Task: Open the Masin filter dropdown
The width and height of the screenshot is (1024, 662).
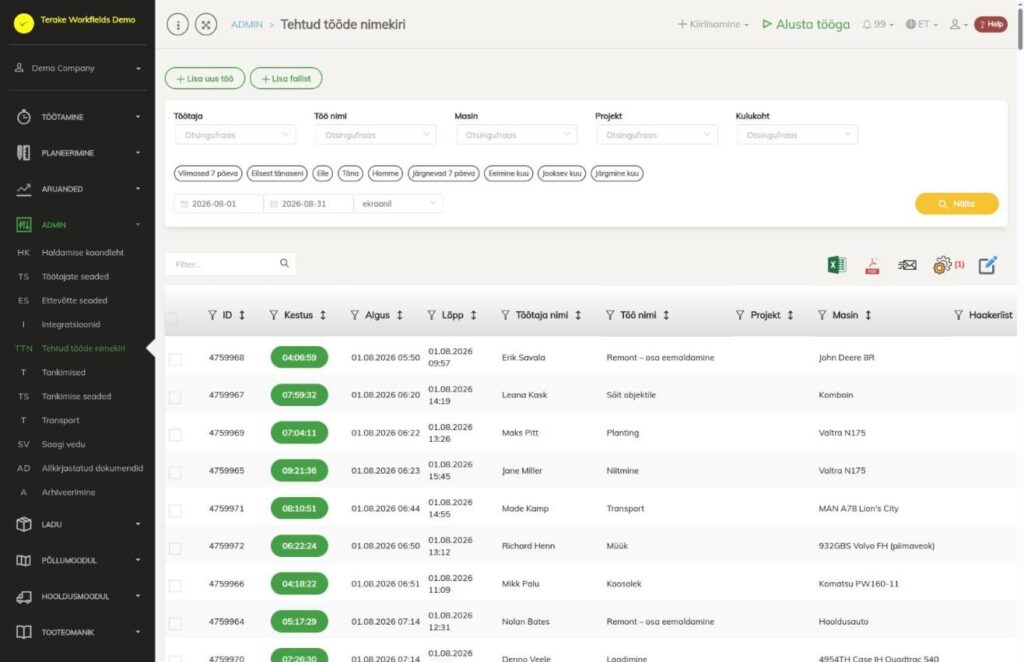Action: [x=516, y=134]
